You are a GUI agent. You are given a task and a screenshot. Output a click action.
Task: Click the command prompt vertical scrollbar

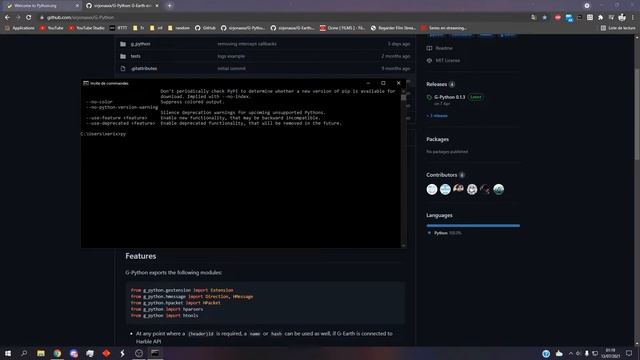[404, 167]
